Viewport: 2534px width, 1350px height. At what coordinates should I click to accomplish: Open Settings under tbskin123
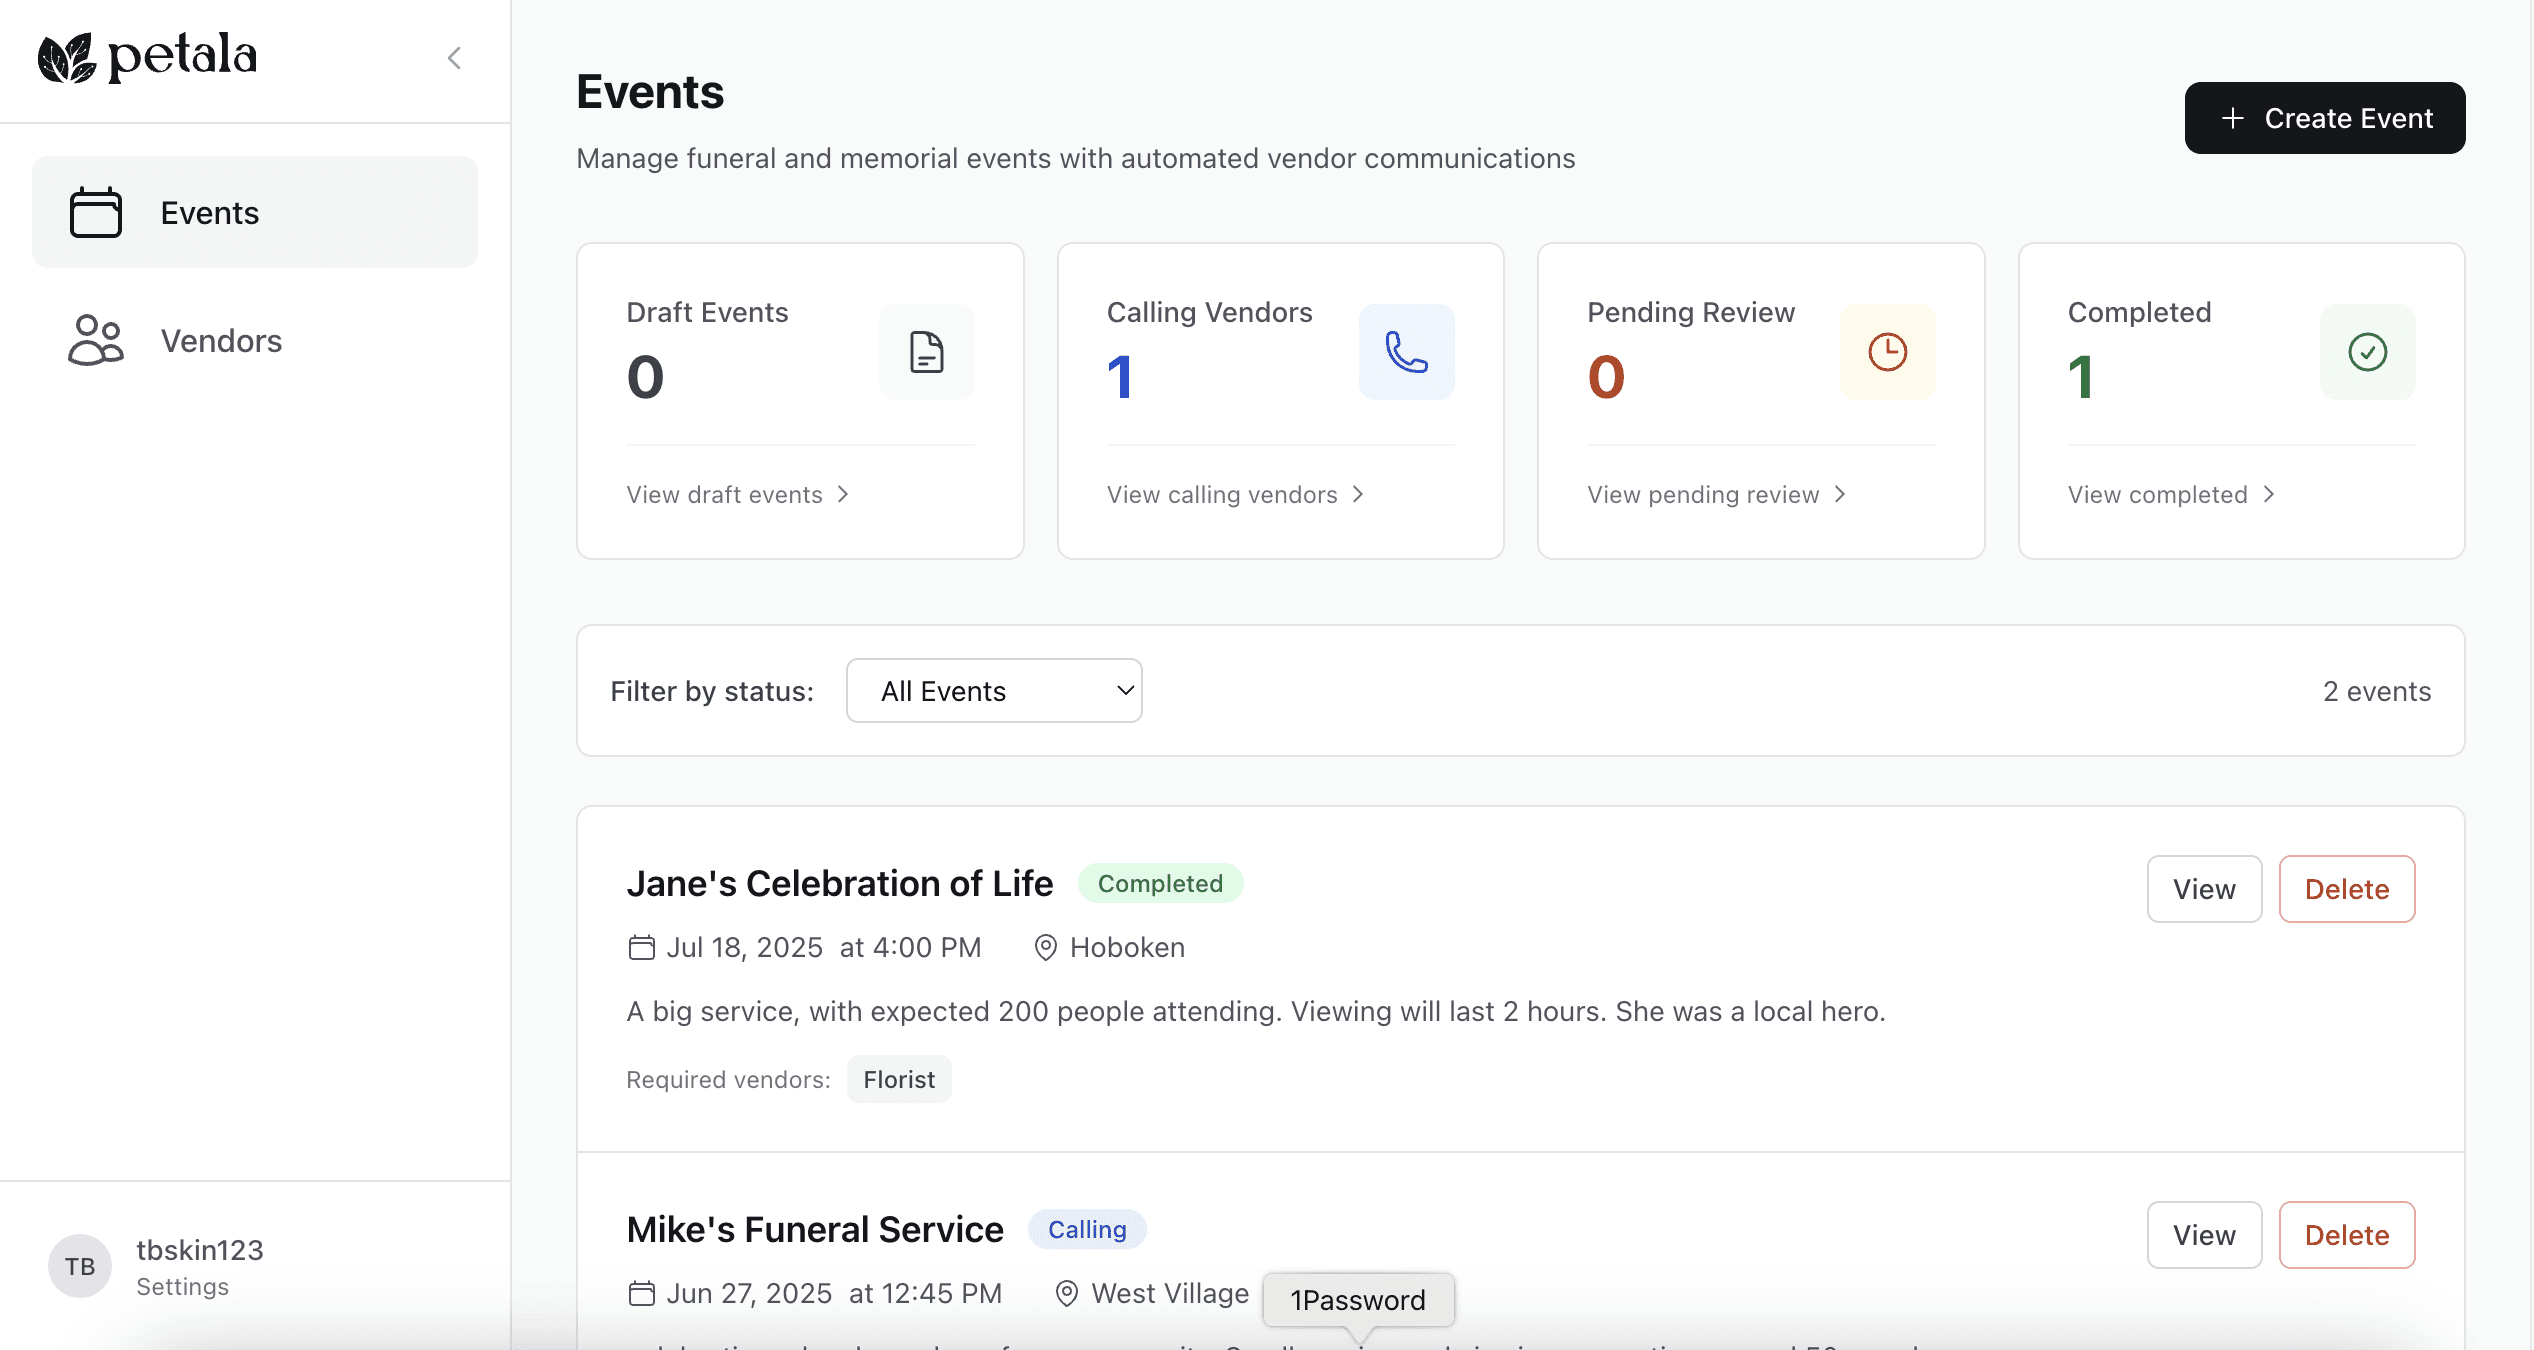click(x=182, y=1286)
